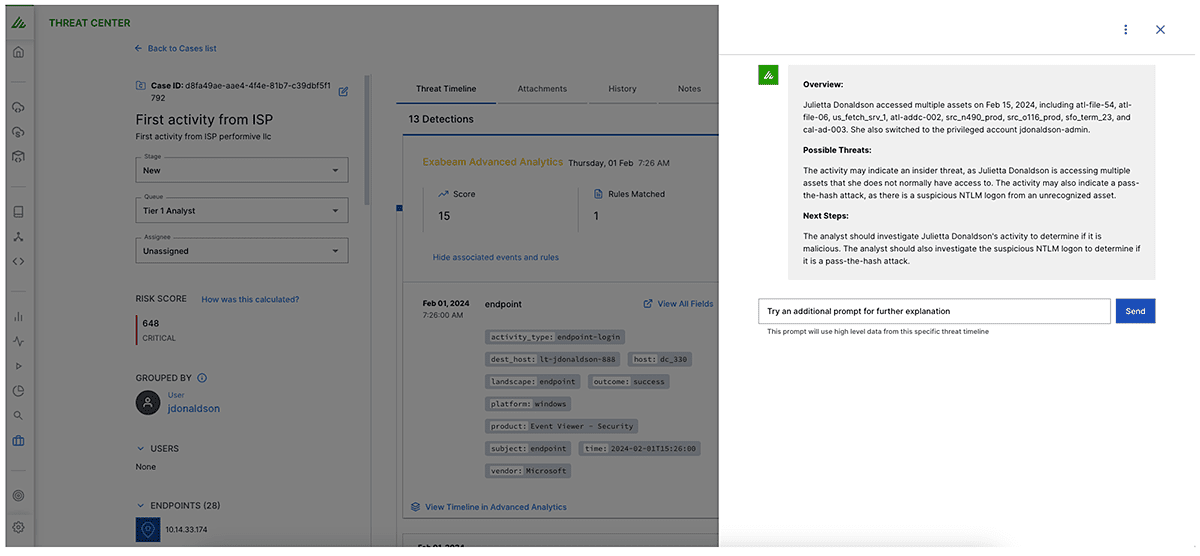Switch to the Threat Timeline tab
The image size is (1200, 556).
pos(446,89)
